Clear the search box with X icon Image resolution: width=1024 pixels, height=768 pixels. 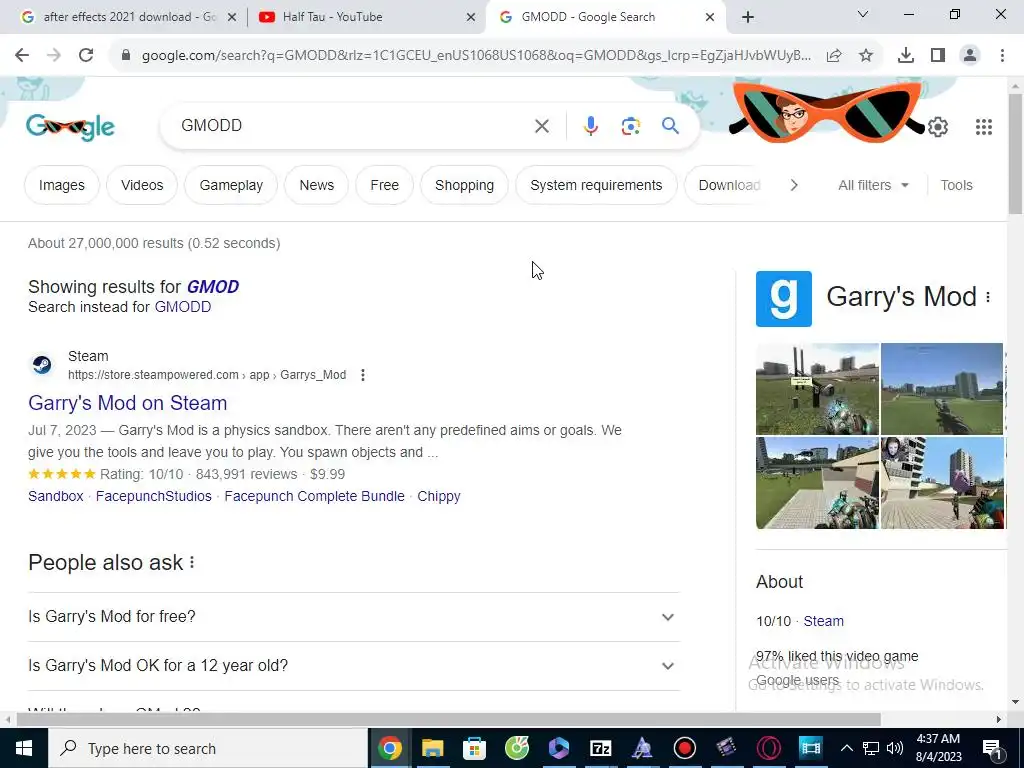click(x=542, y=125)
